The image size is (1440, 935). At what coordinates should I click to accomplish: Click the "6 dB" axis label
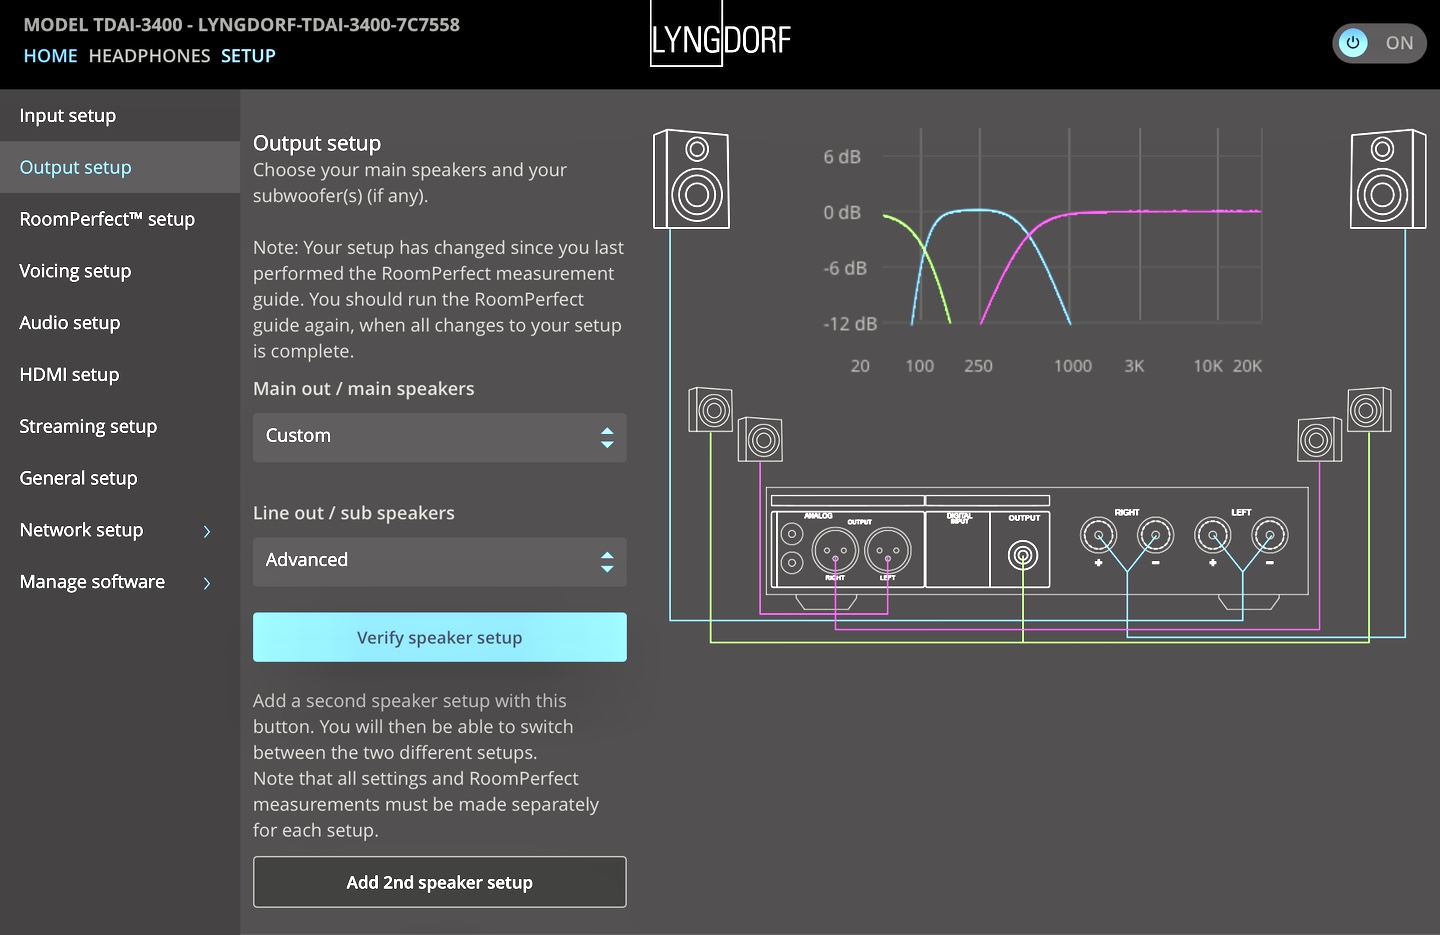click(x=842, y=157)
